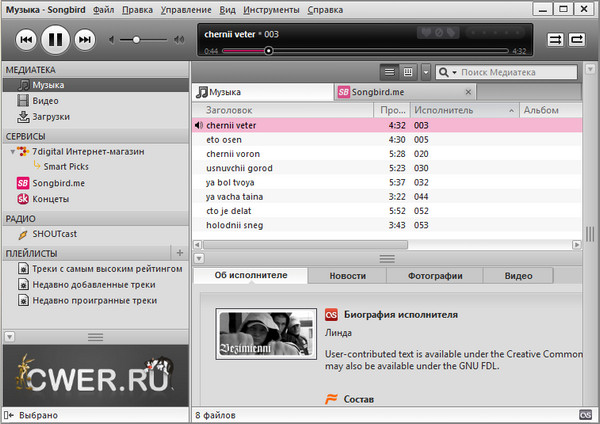This screenshot has height=424, width=600.
Task: Pause the current track playback
Action: [x=56, y=40]
